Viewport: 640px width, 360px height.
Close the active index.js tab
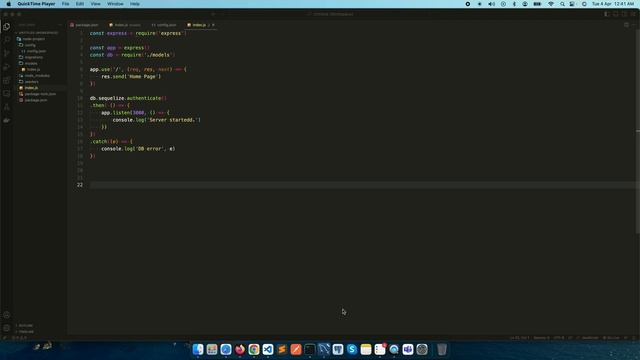[x=213, y=25]
